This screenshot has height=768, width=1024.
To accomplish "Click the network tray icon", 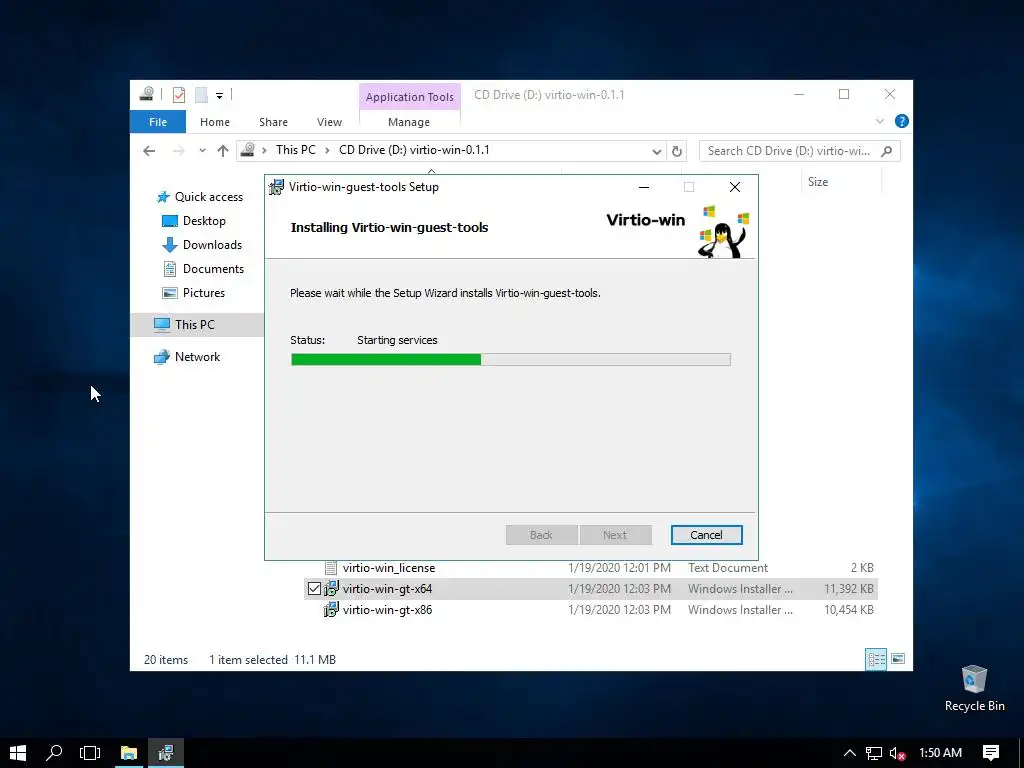I will [873, 753].
